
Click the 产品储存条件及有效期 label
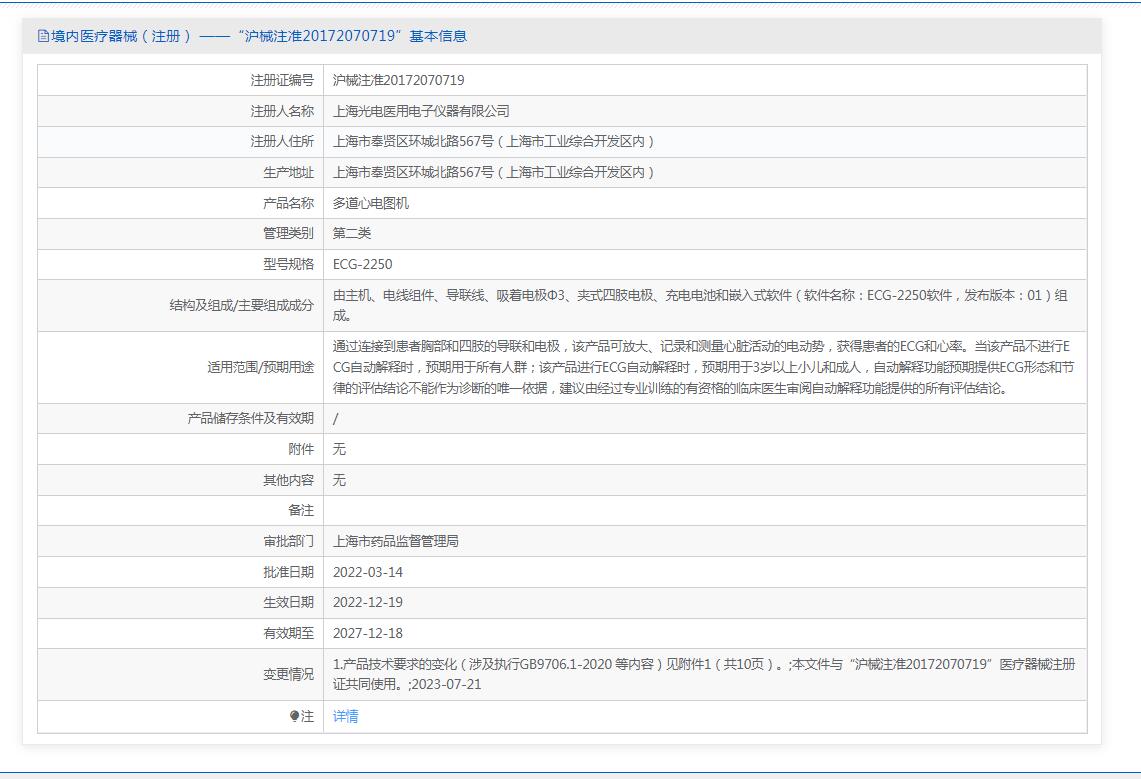click(250, 419)
